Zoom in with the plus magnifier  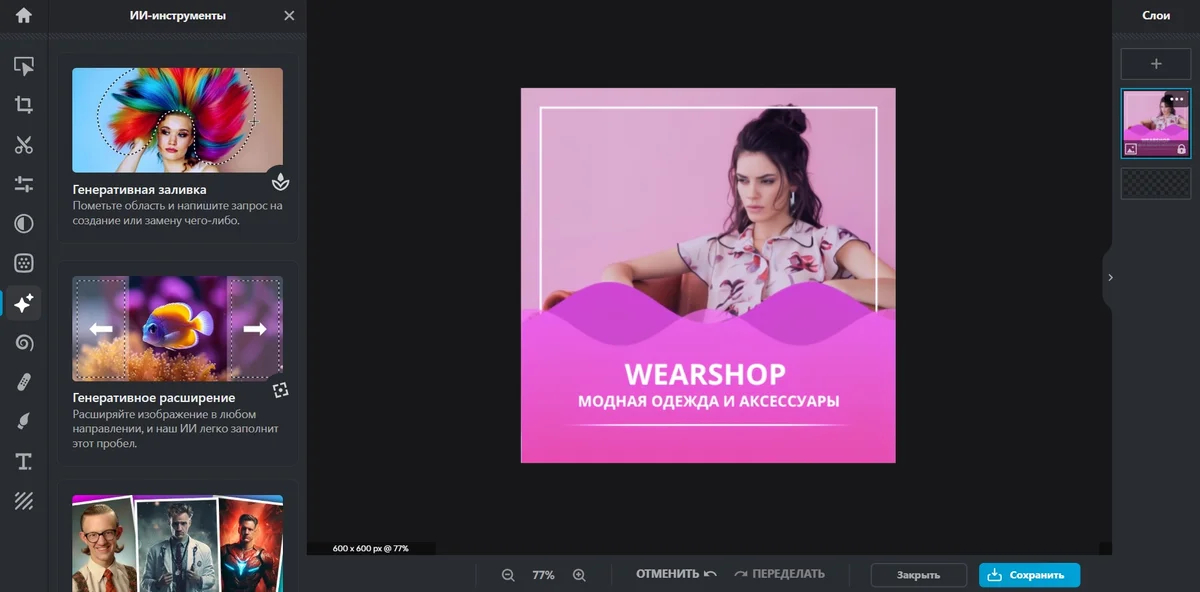579,575
